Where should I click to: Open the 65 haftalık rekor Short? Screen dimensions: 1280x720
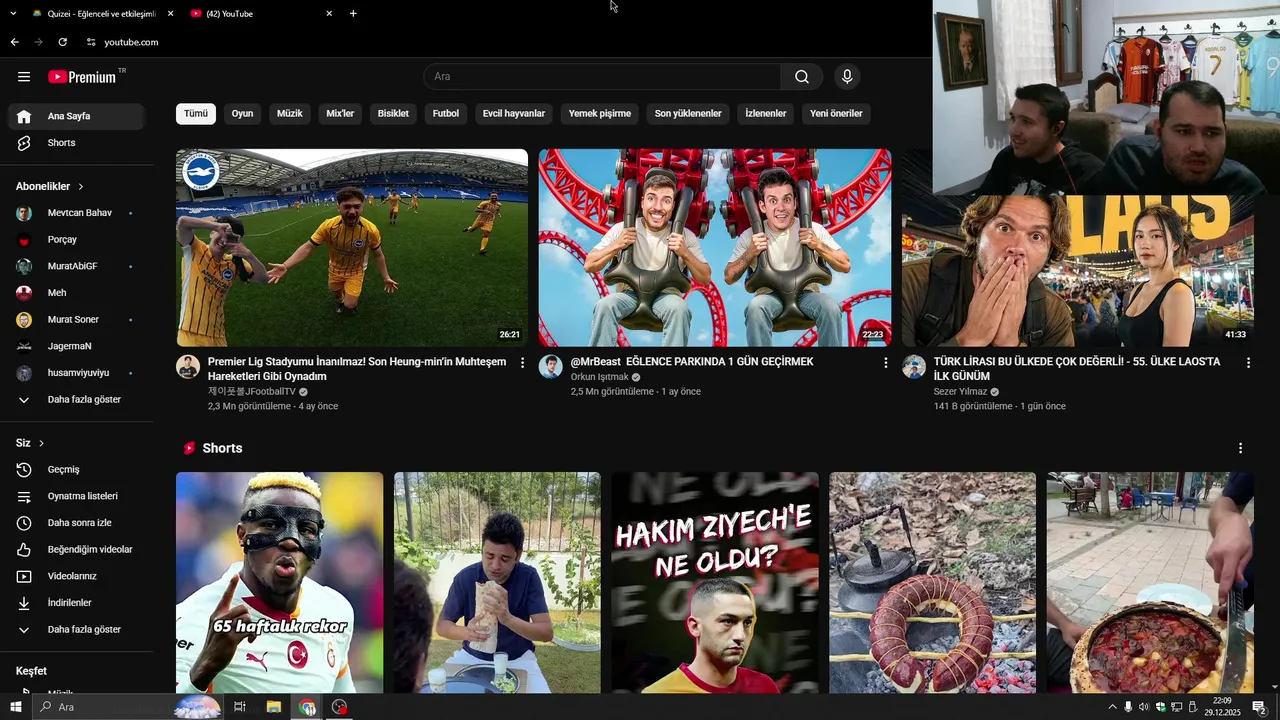pyautogui.click(x=279, y=583)
